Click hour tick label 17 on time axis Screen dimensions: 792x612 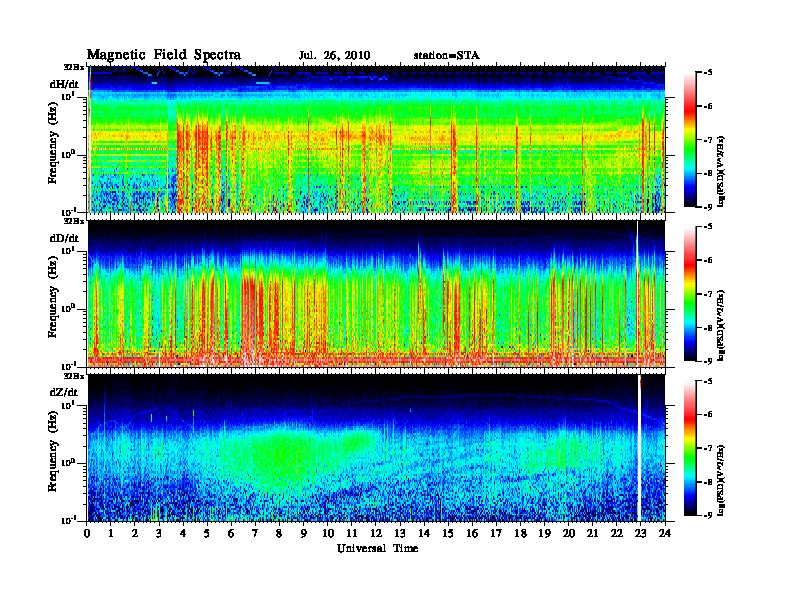pyautogui.click(x=497, y=534)
